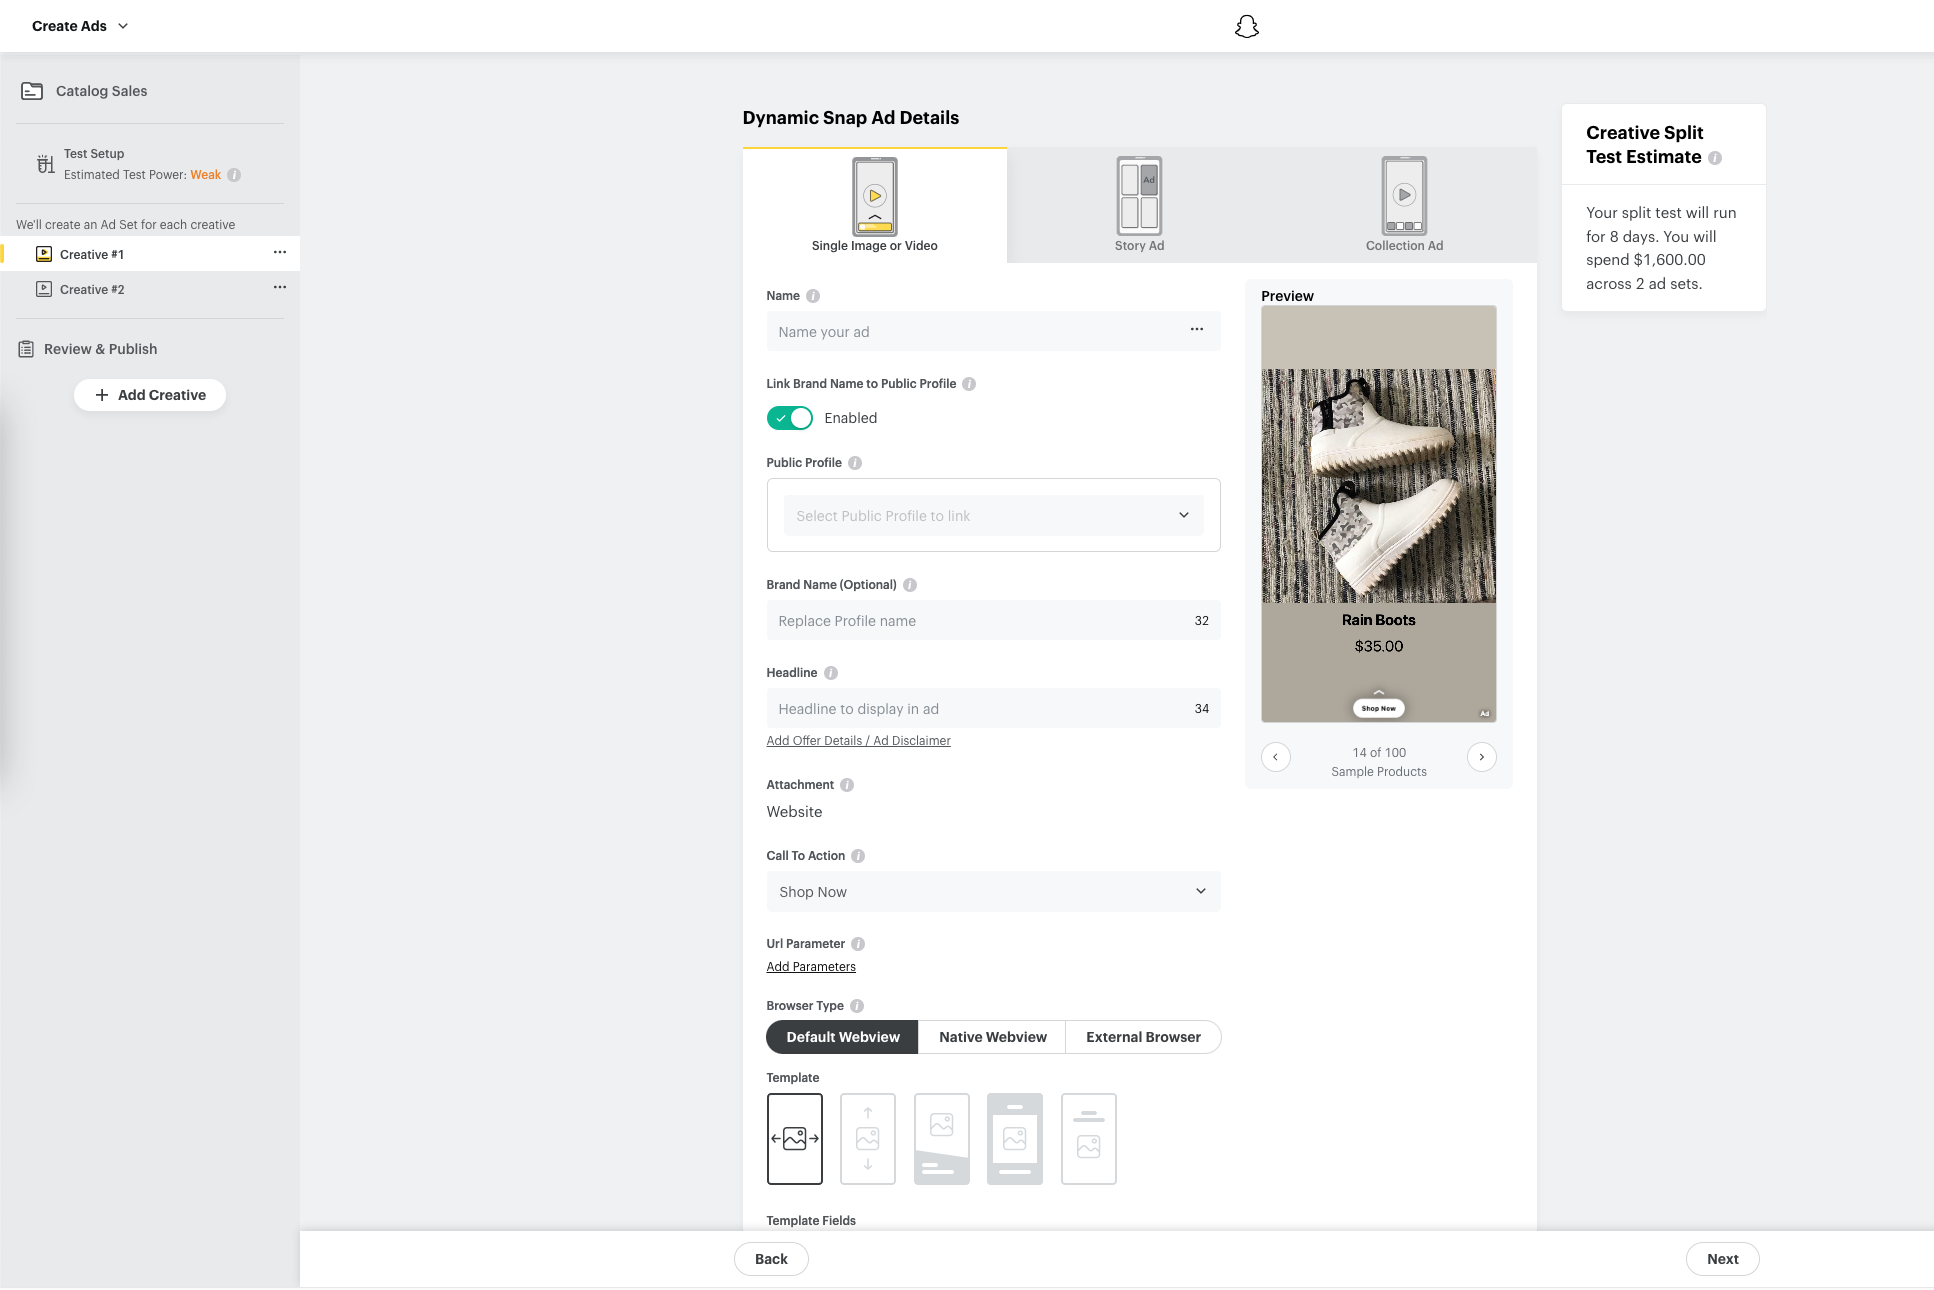
Task: Select External Browser option
Action: pyautogui.click(x=1143, y=1037)
